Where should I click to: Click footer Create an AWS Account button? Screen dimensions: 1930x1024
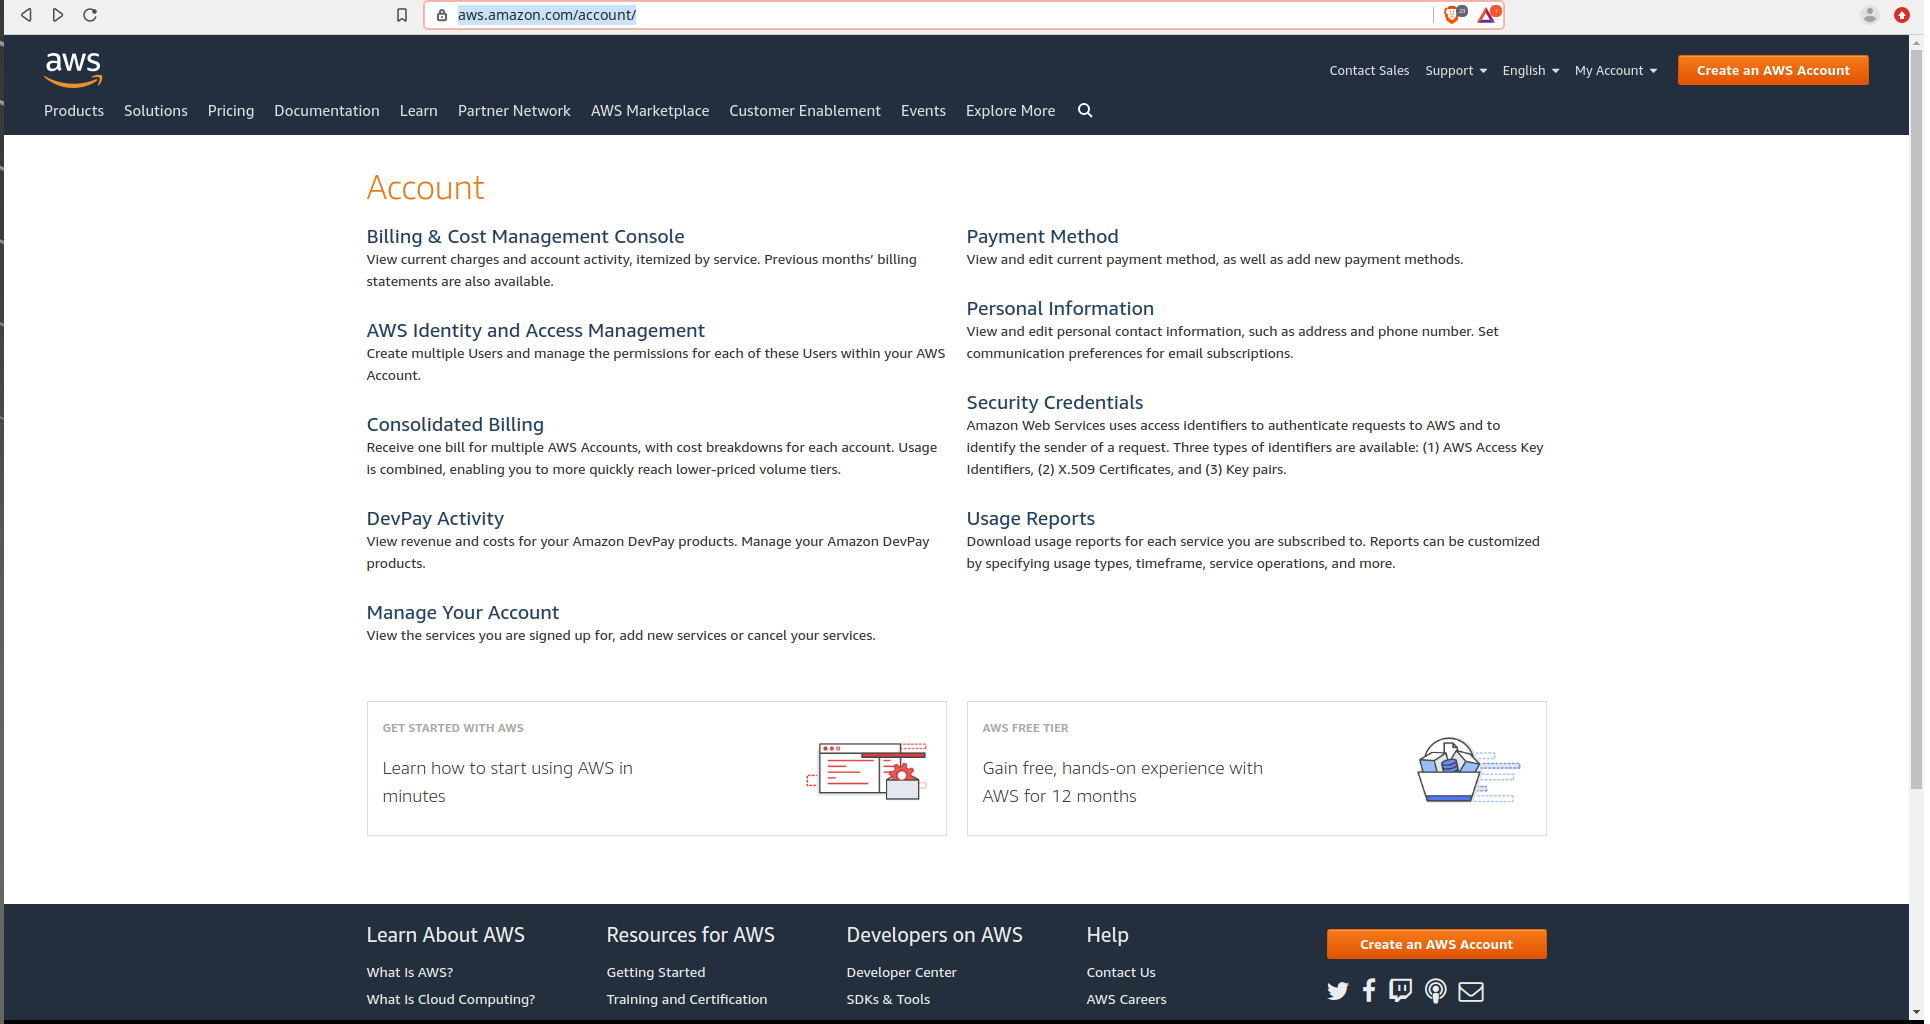(1436, 944)
